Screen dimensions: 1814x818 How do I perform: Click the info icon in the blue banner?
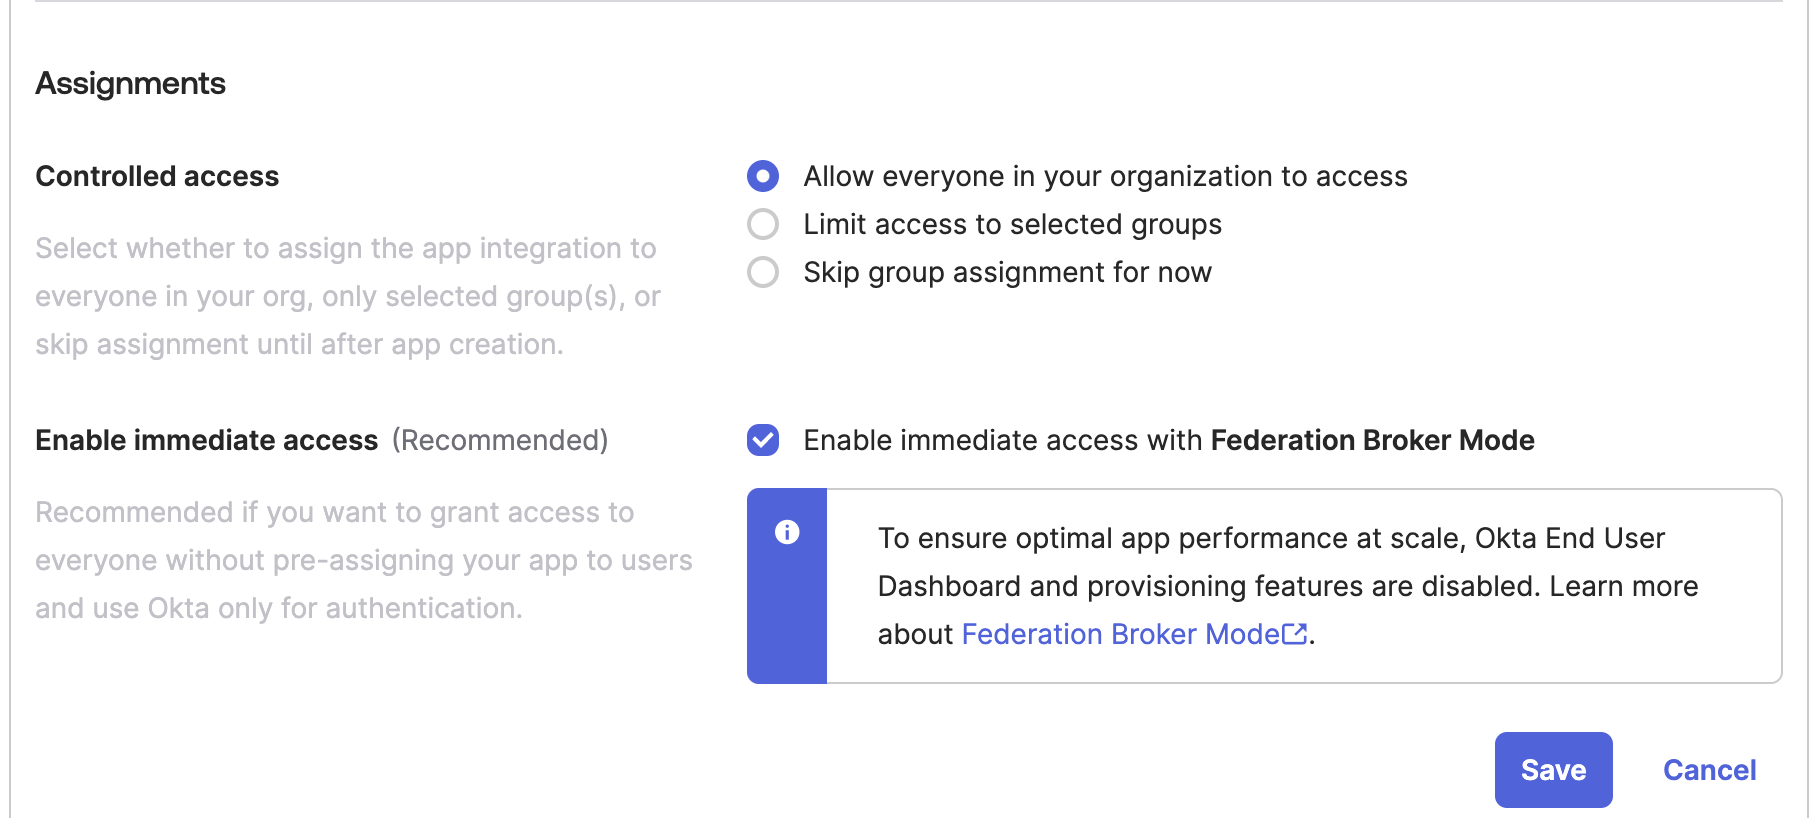click(x=787, y=532)
